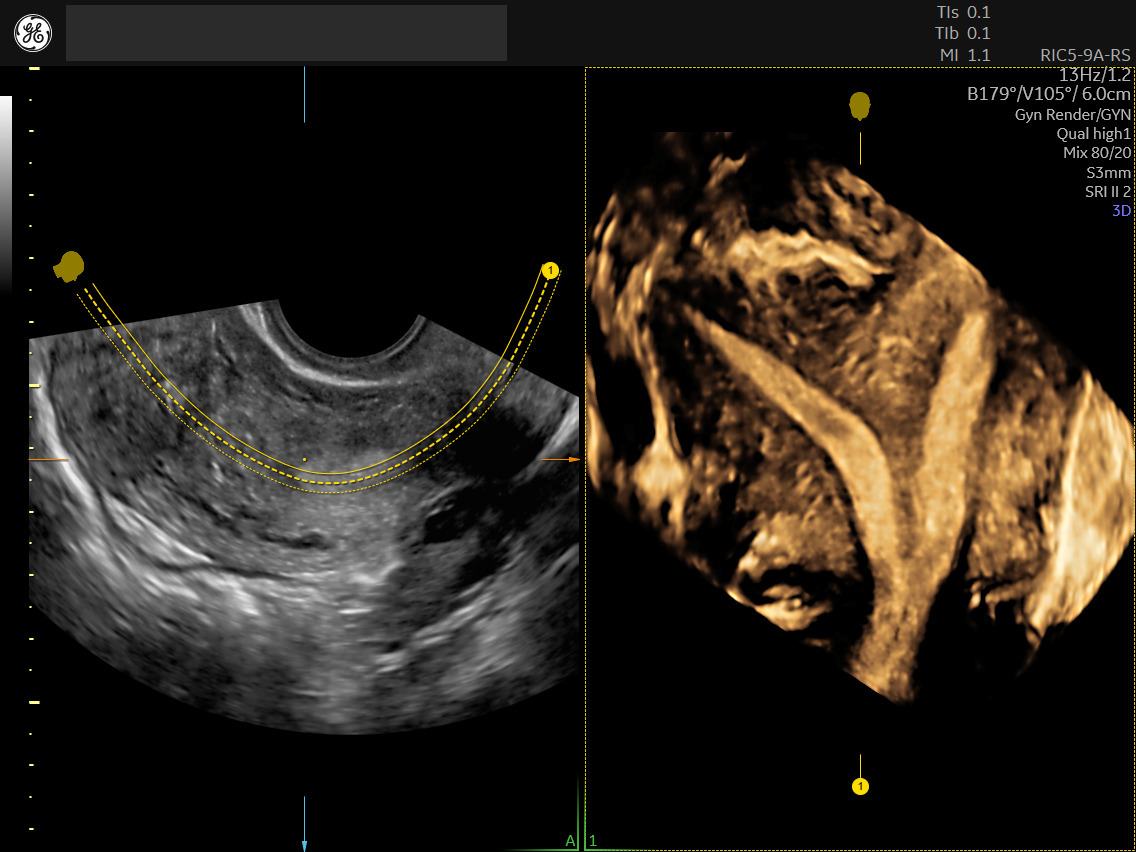
Task: Click the "1" marker below the 3D render
Action: (x=858, y=786)
